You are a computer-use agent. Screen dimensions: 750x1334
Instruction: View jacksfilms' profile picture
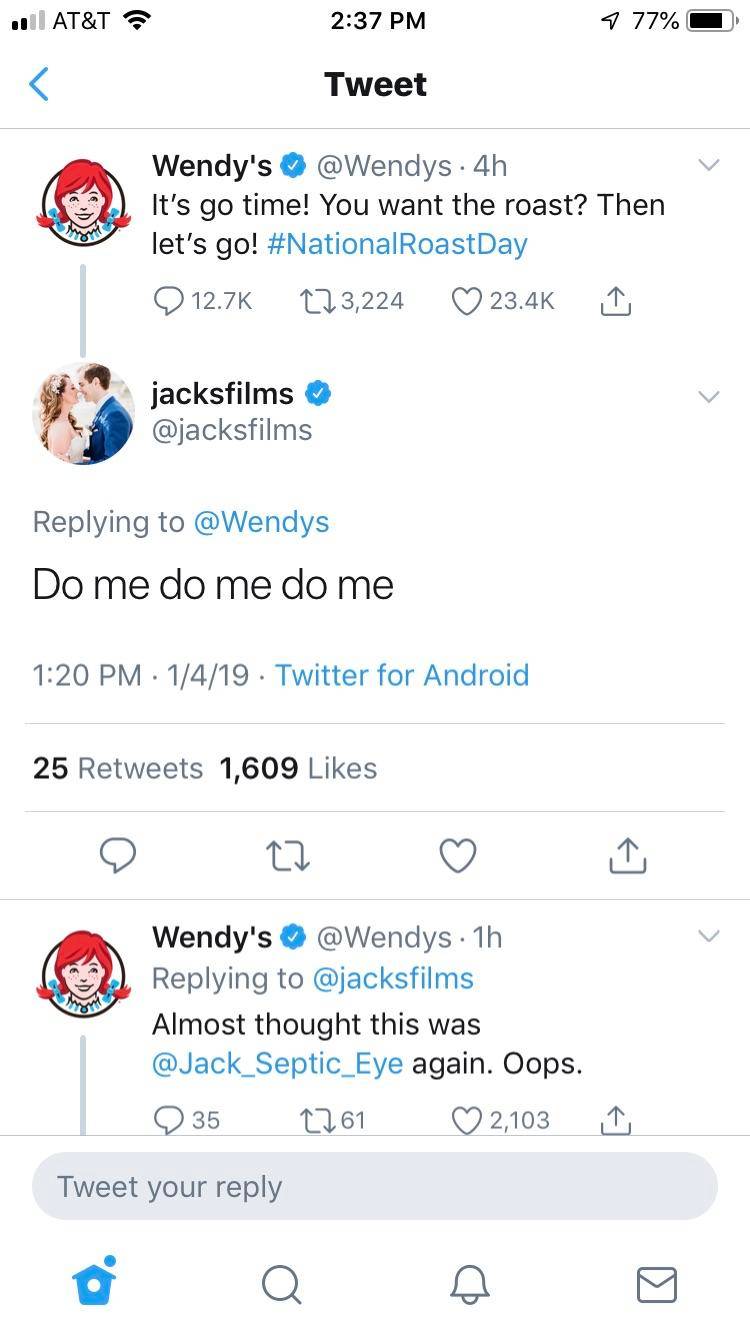[83, 414]
